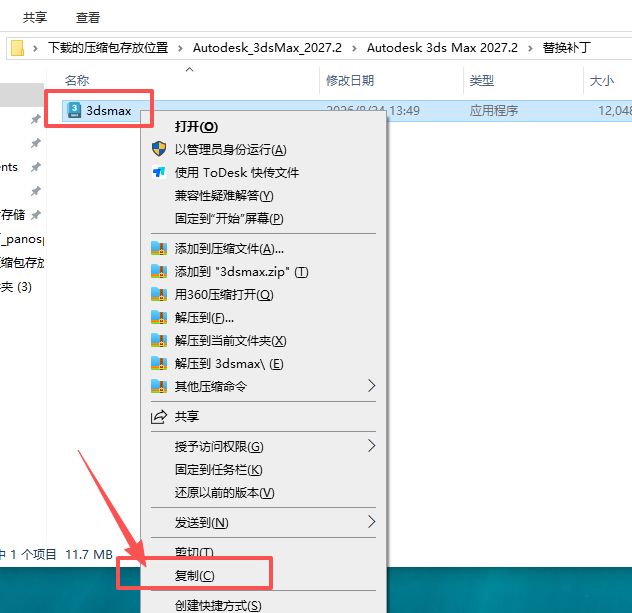Choose 共享 in context menu
This screenshot has width=632, height=613.
tap(263, 416)
